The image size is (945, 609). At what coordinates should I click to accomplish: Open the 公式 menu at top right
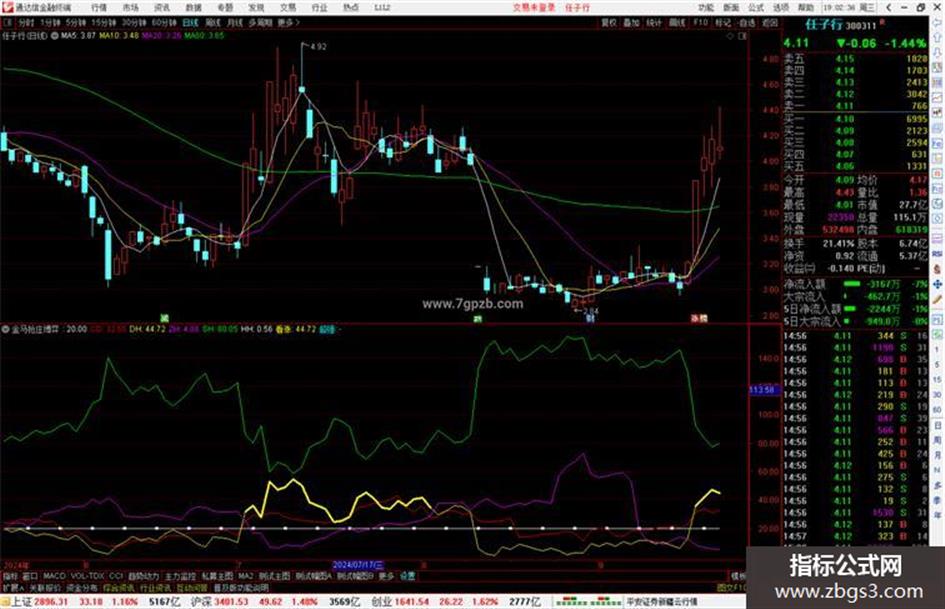click(756, 7)
